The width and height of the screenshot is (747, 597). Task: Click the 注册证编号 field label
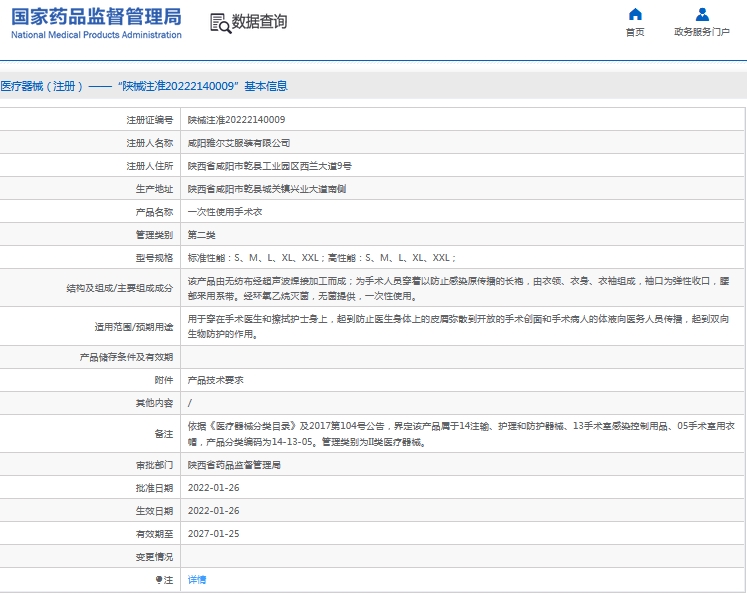tap(150, 120)
